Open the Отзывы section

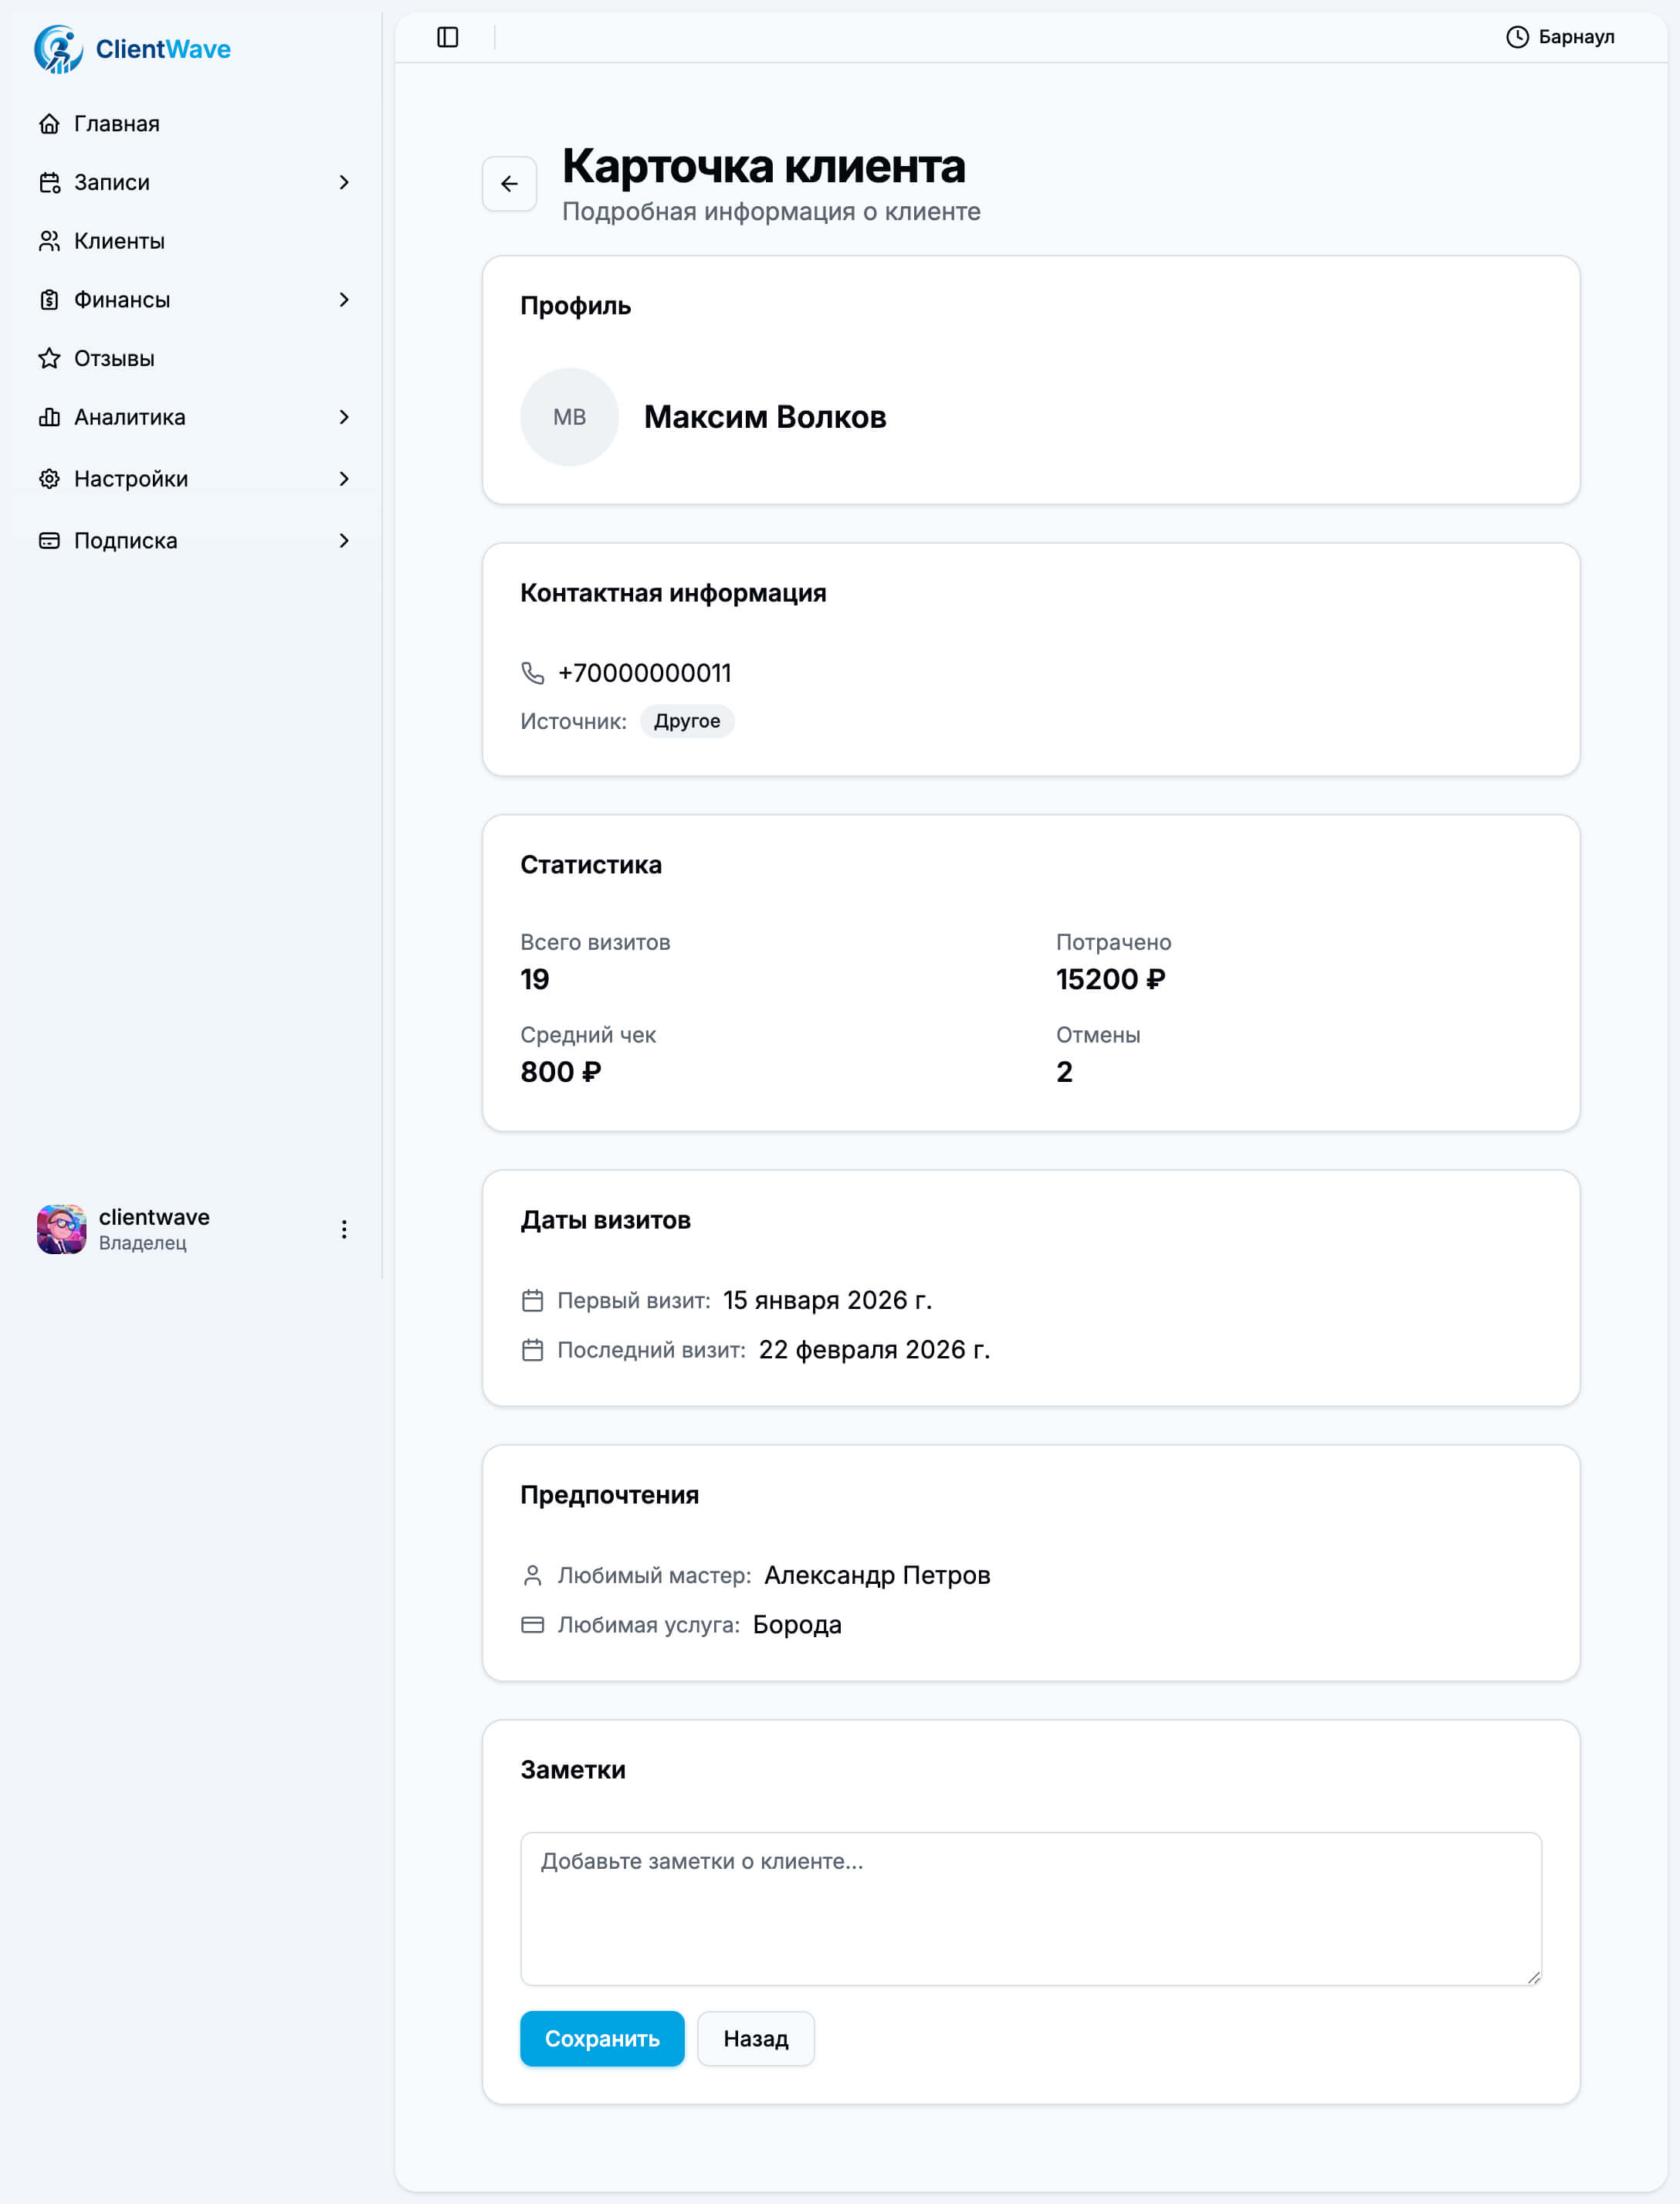pos(114,359)
